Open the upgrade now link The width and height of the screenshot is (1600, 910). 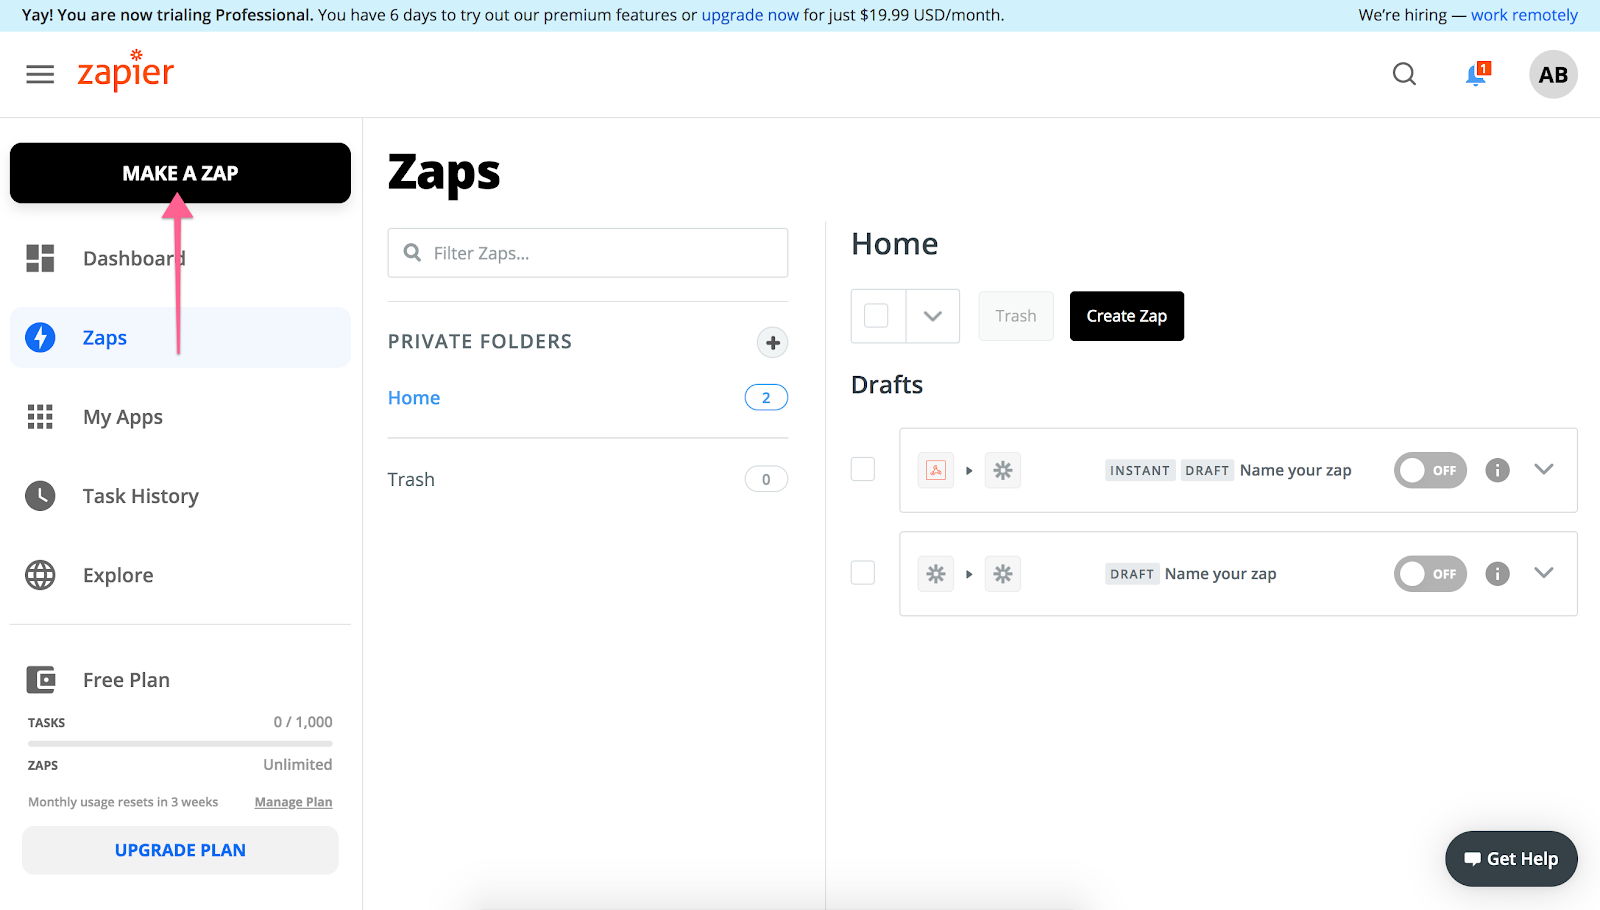point(751,15)
